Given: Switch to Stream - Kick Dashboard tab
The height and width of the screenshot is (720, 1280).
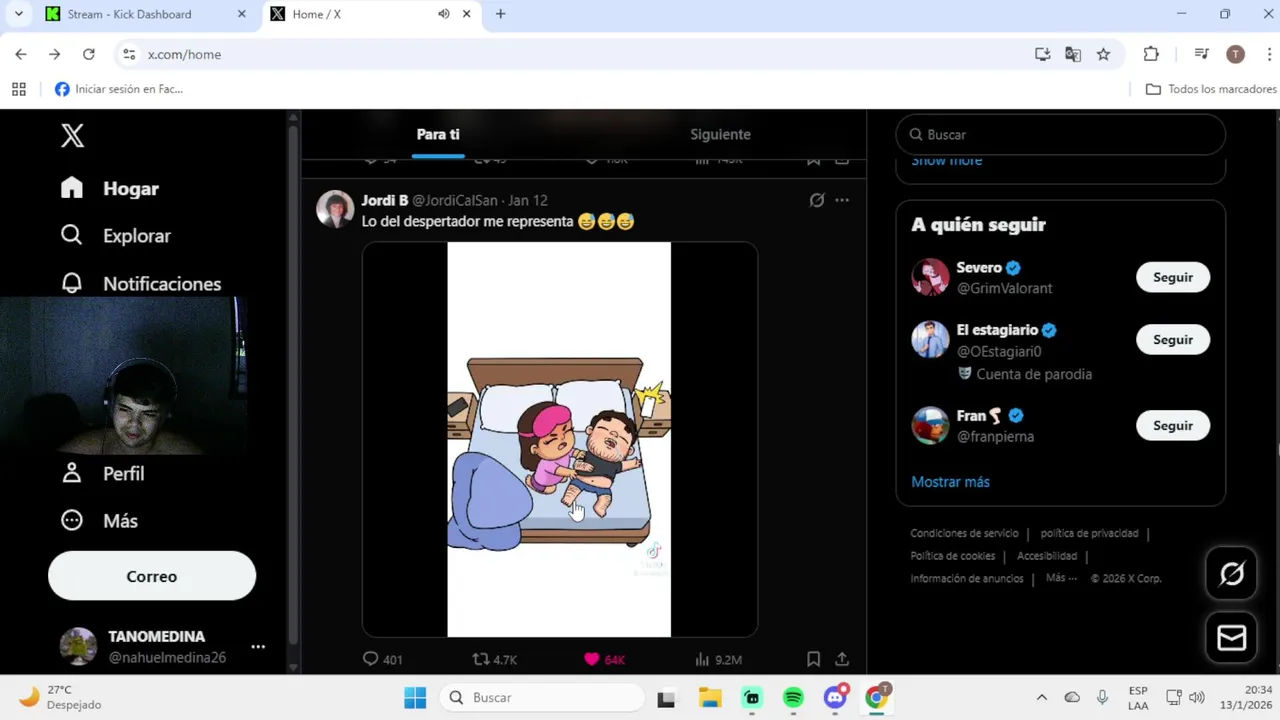Looking at the screenshot, I should (146, 14).
